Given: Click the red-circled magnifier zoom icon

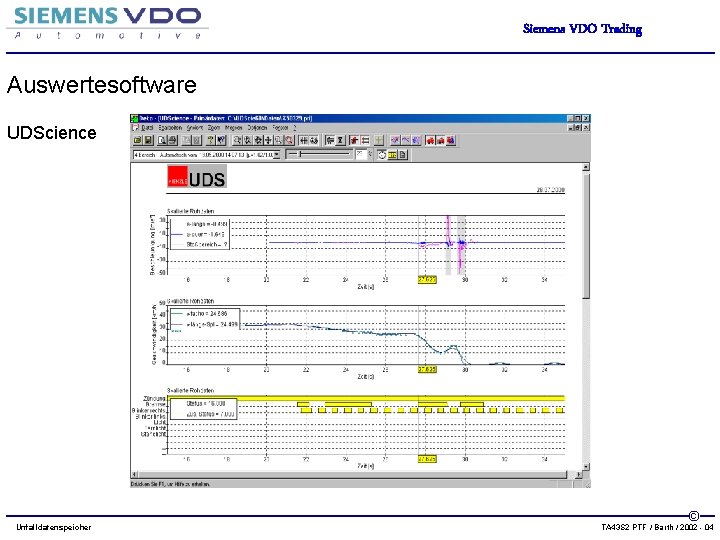Looking at the screenshot, I should pyautogui.click(x=289, y=140).
